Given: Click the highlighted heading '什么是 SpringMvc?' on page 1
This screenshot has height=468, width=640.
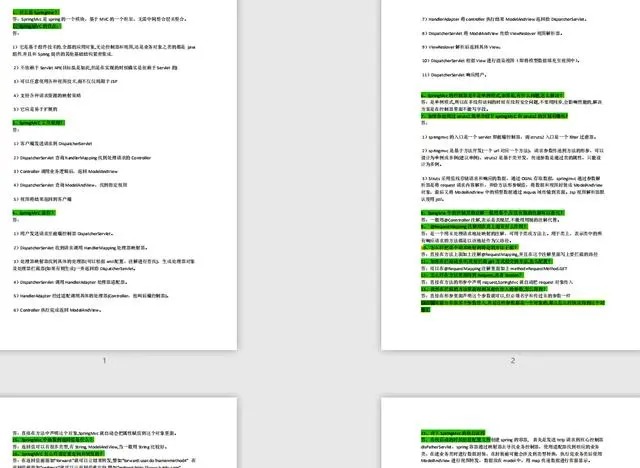Looking at the screenshot, I should point(36,12).
